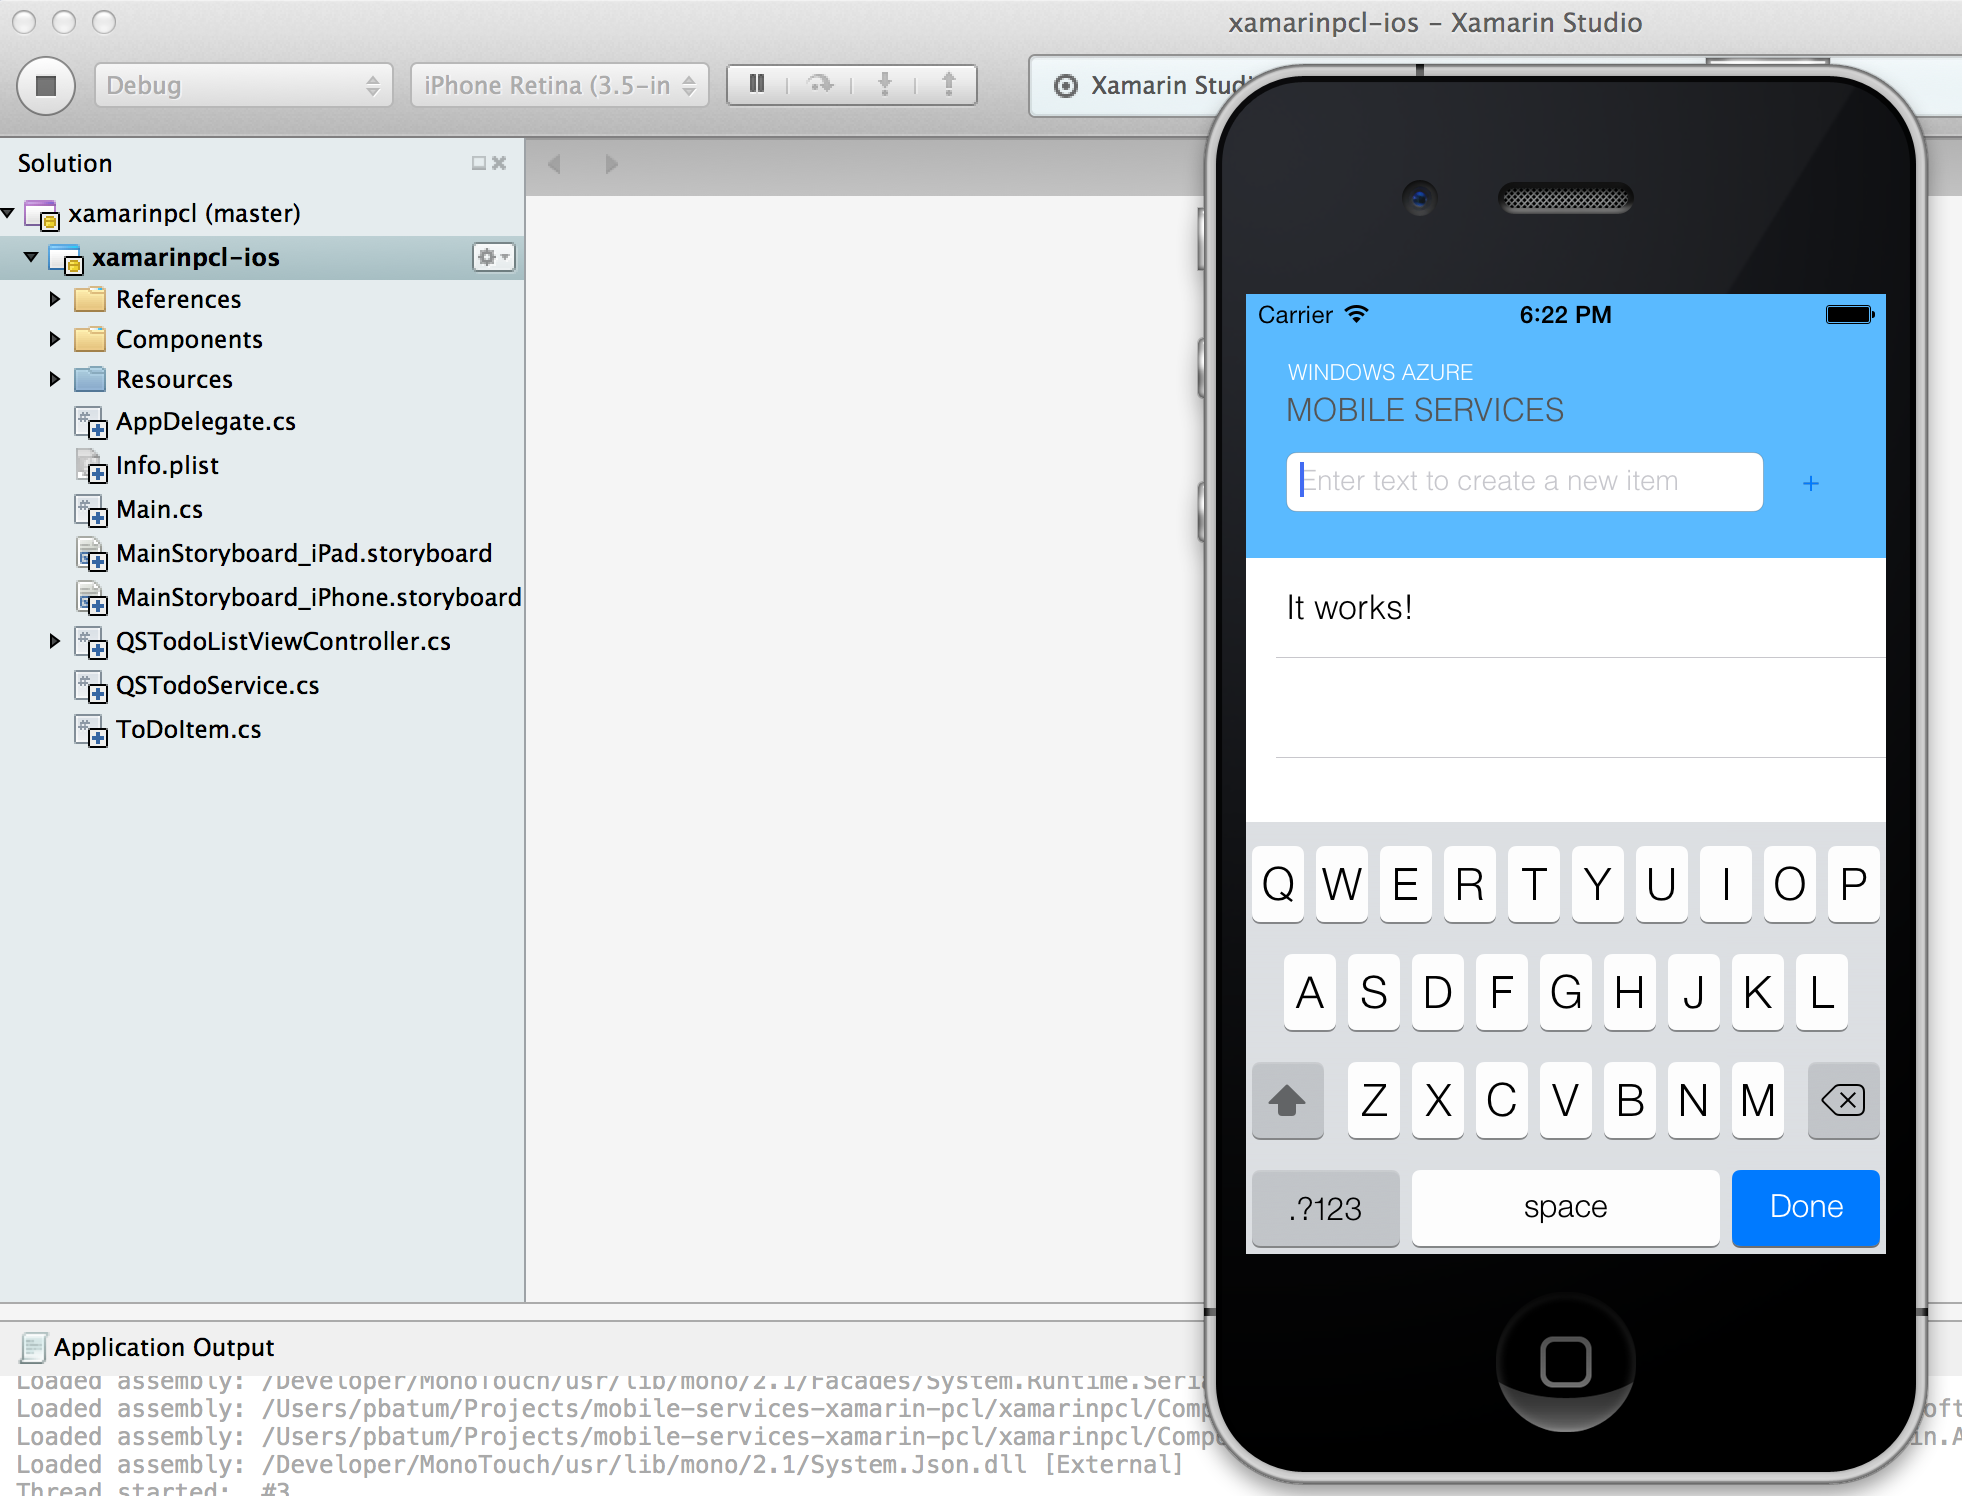Select MainStoryboard_iPhone.storyboard file icon
Image resolution: width=1962 pixels, height=1496 pixels.
[91, 598]
